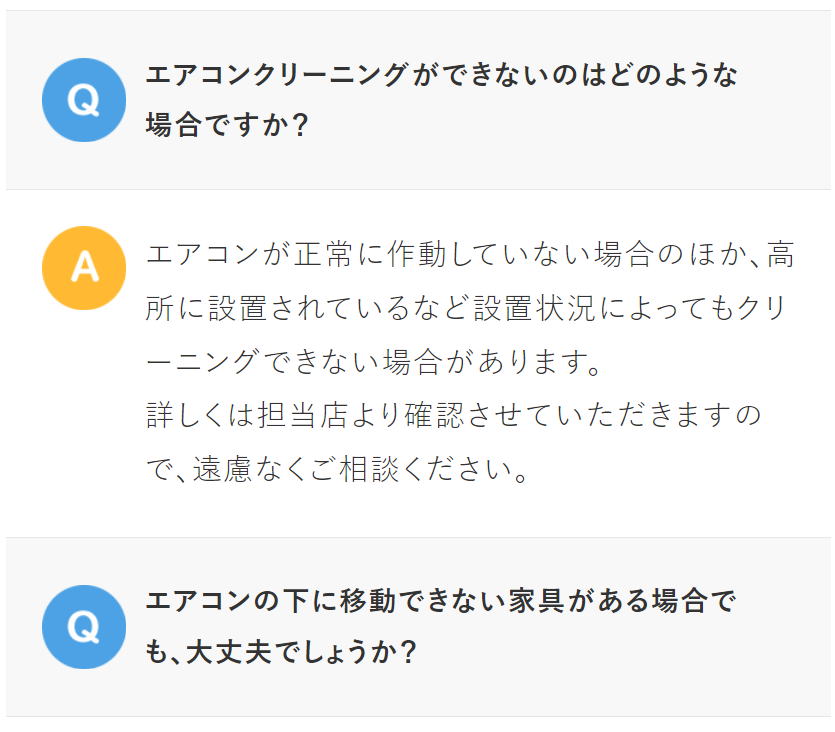Click the second blue Q icon
The width and height of the screenshot is (835, 732).
(84, 627)
